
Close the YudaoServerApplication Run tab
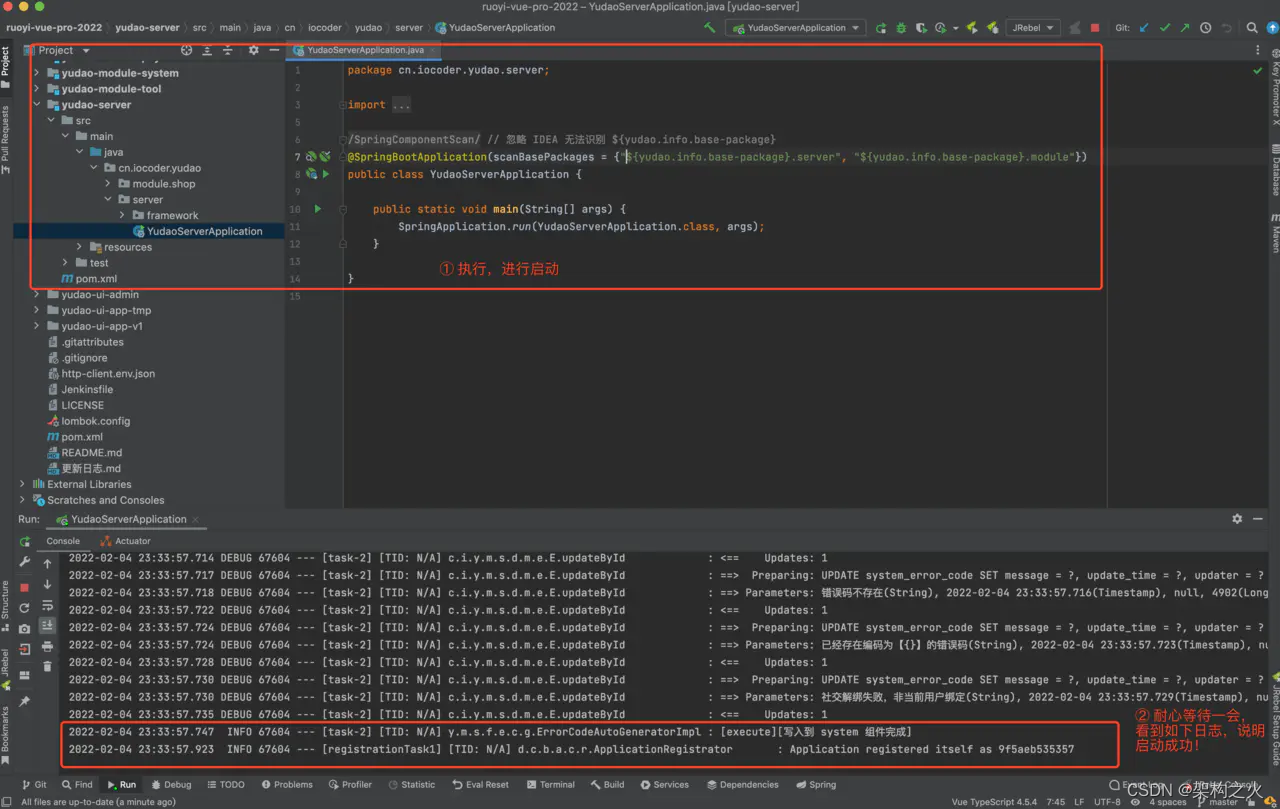click(x=196, y=520)
